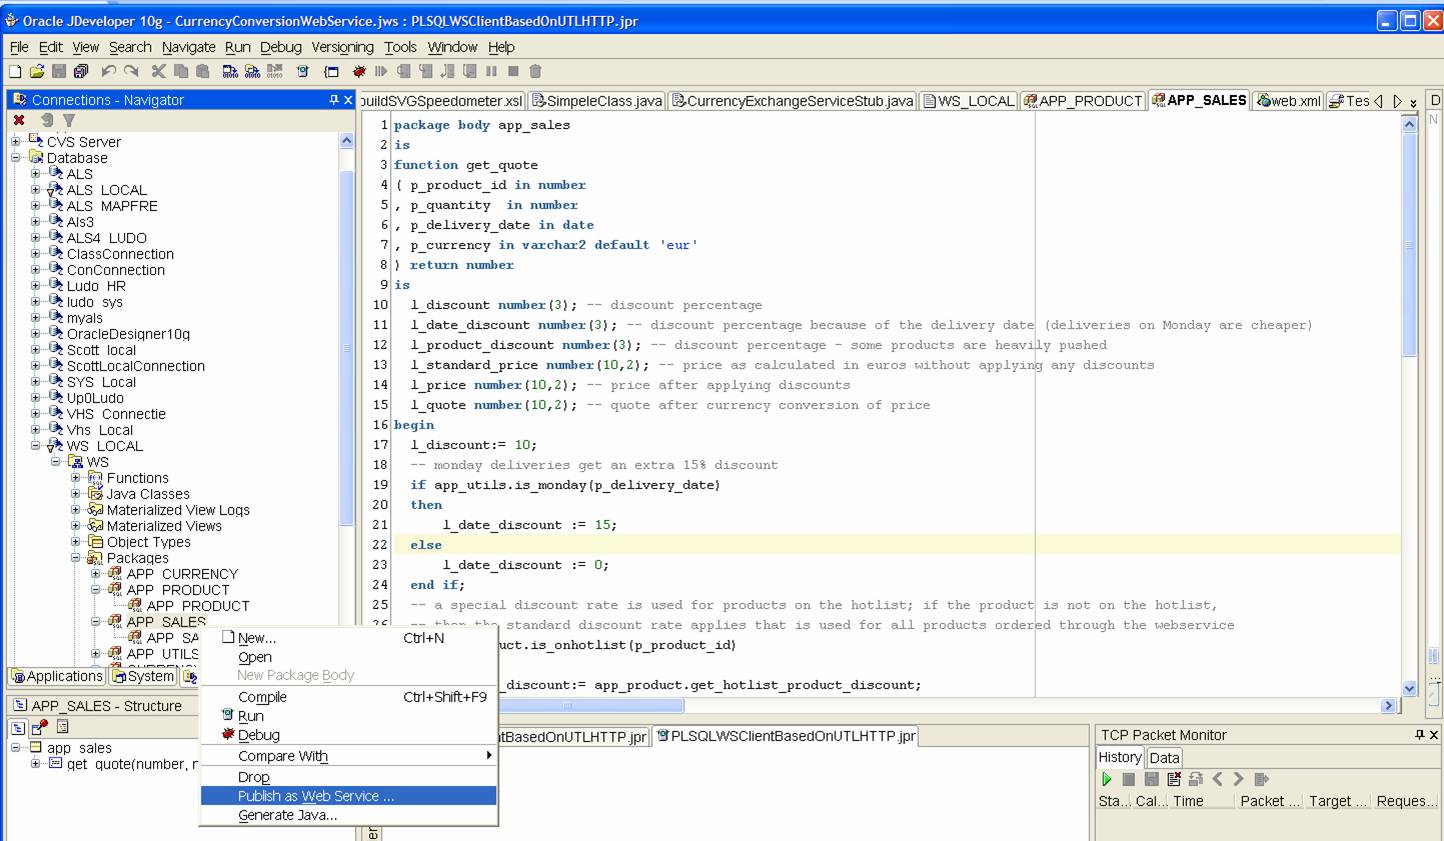Viewport: 1444px width, 841px height.
Task: Click the red X delete icon in Connections Navigator
Action: pos(19,120)
